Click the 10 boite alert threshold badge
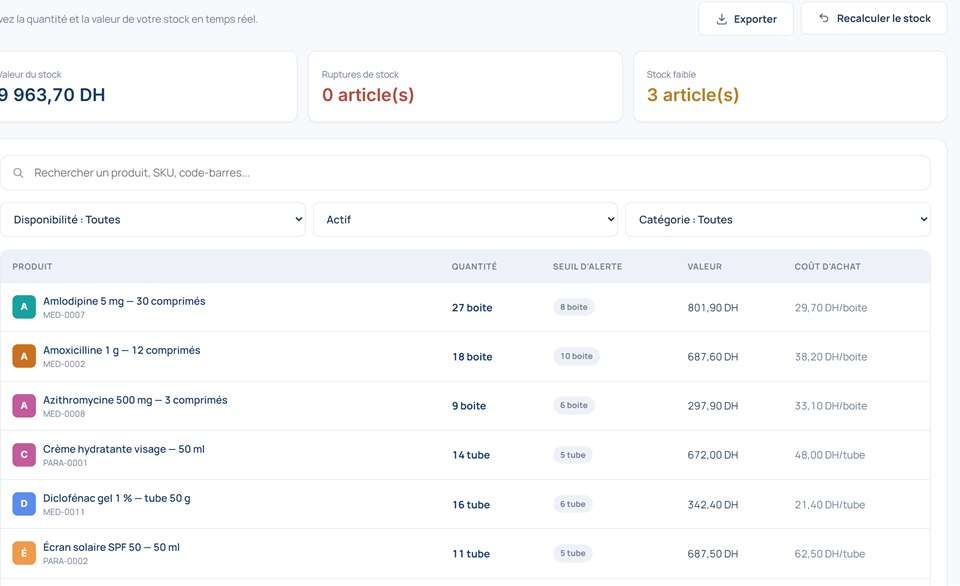 [x=577, y=356]
